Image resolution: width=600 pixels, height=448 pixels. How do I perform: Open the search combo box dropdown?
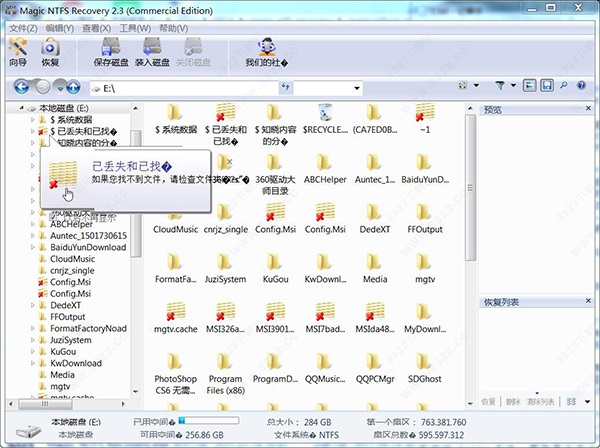tap(357, 88)
